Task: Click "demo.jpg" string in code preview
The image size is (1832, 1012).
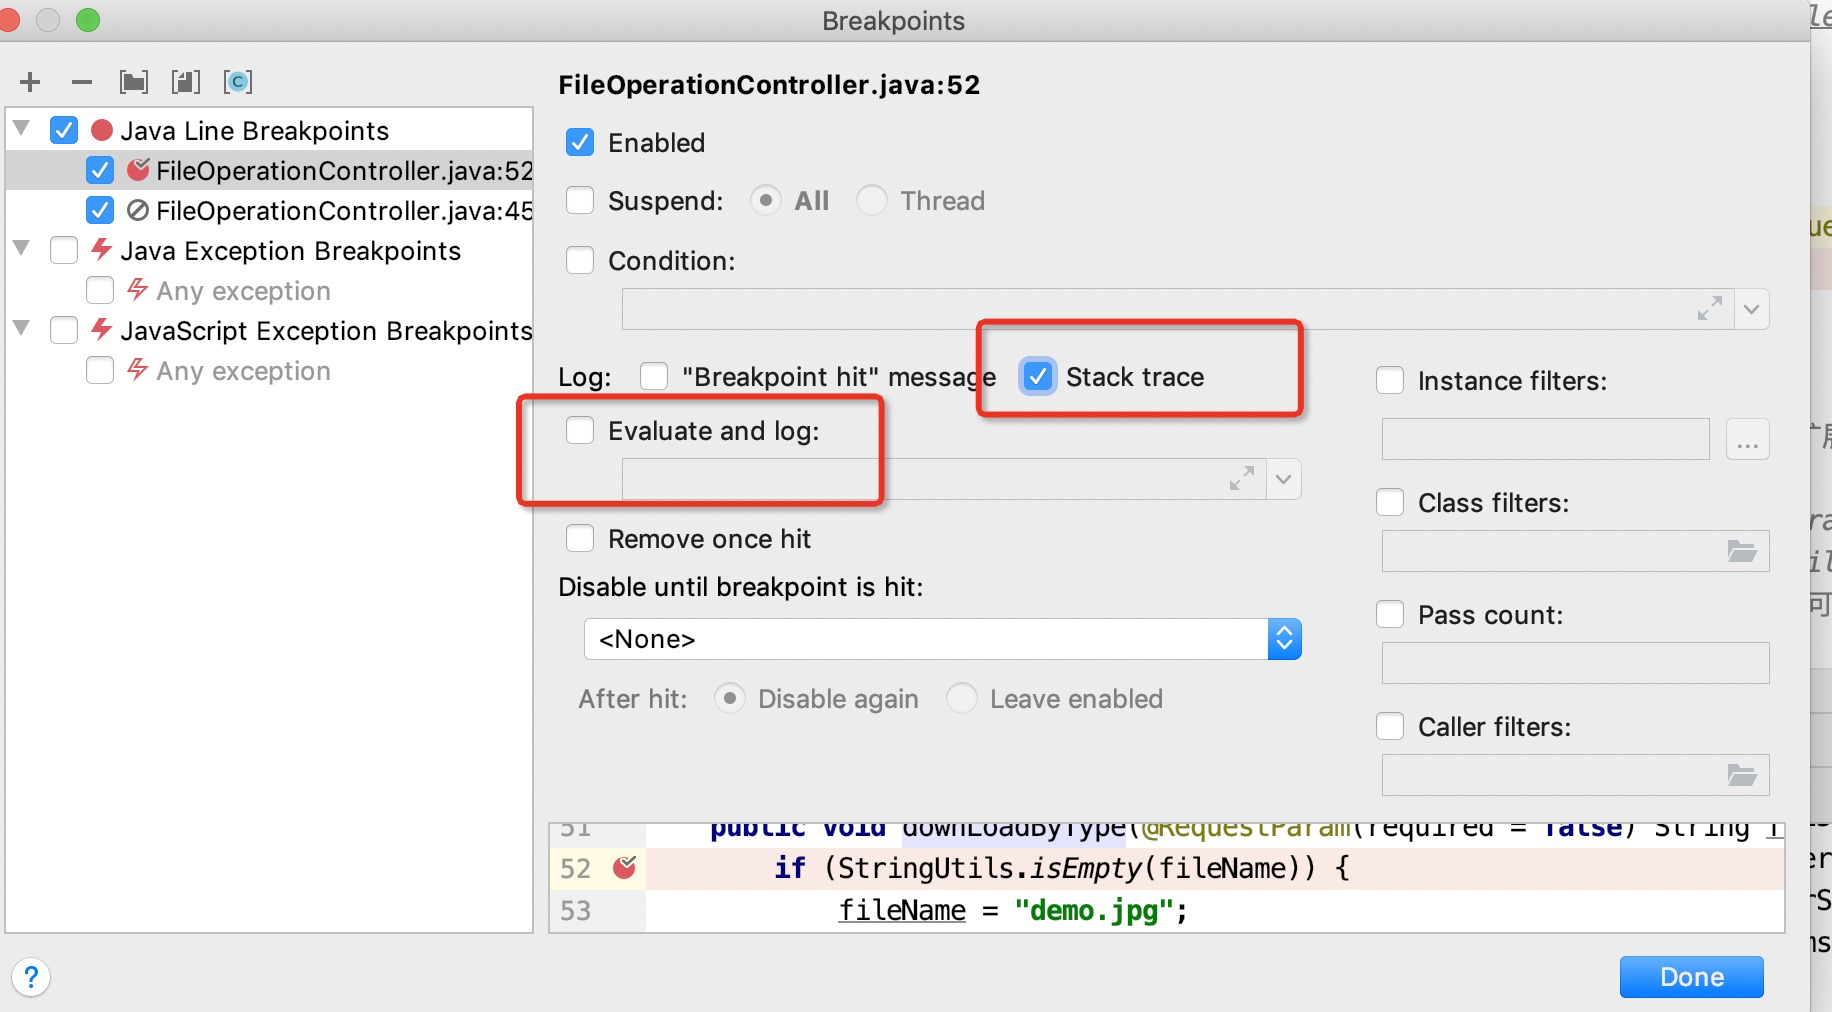Action: pos(1093,911)
